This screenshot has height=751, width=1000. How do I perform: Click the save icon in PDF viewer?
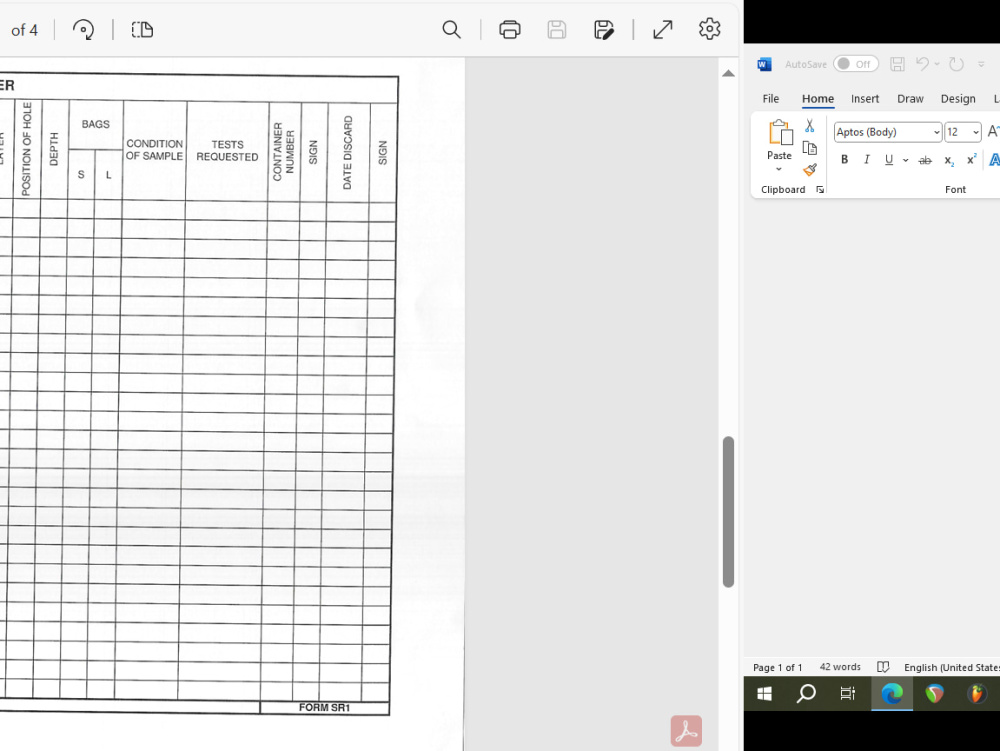[557, 29]
